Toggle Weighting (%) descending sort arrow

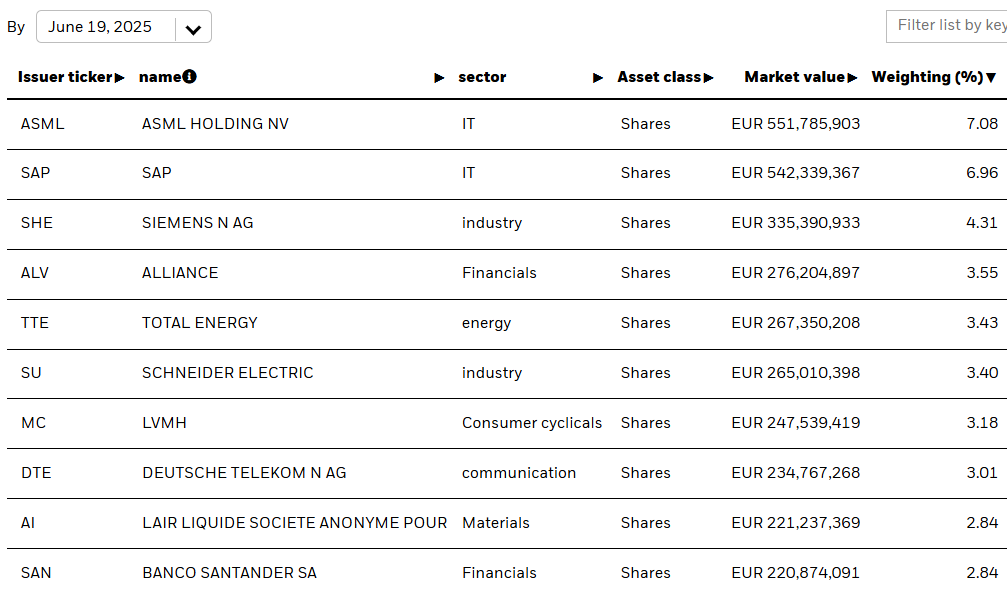point(991,78)
